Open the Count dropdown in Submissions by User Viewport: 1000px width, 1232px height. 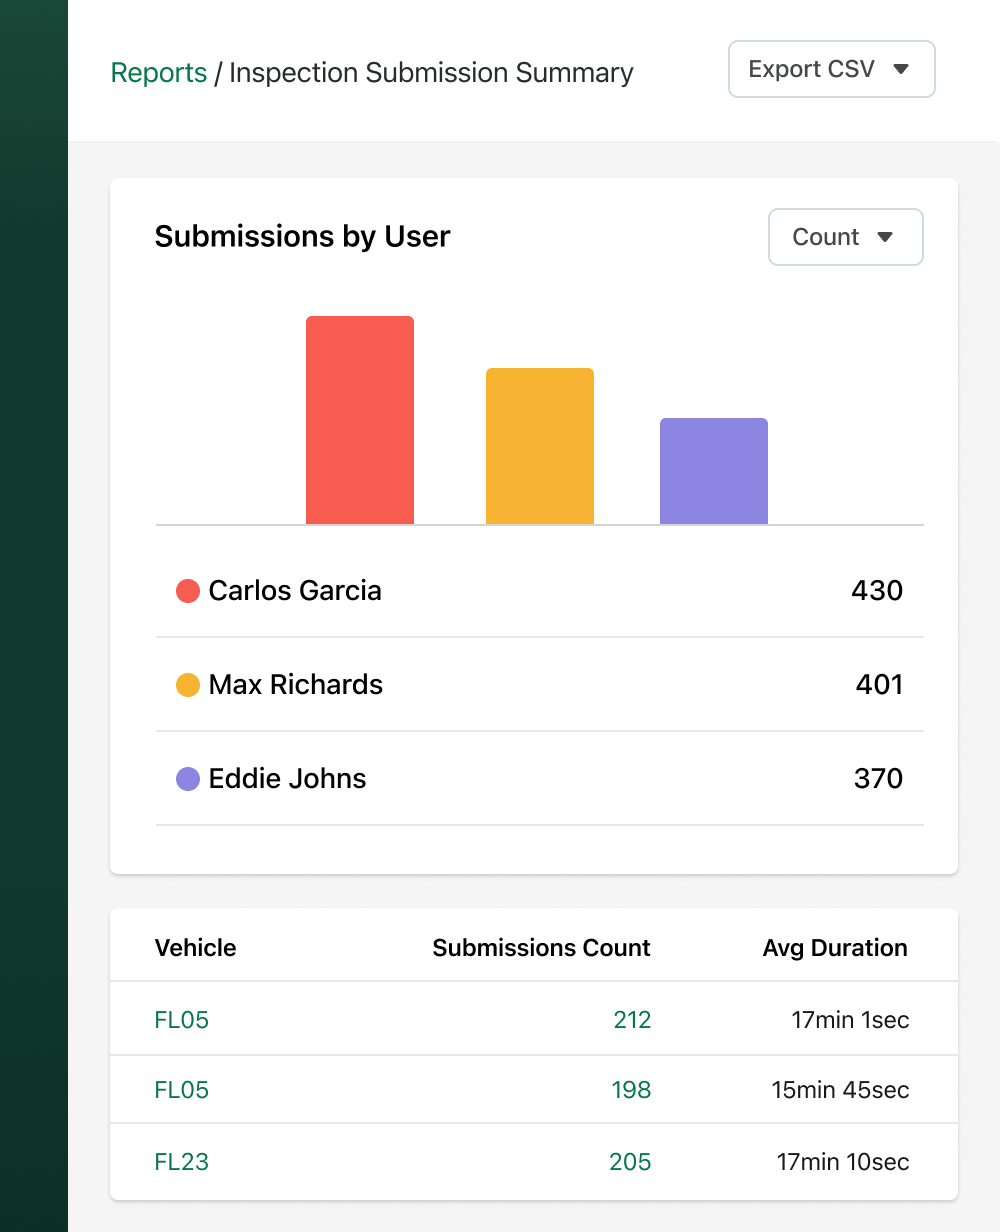[x=845, y=237]
